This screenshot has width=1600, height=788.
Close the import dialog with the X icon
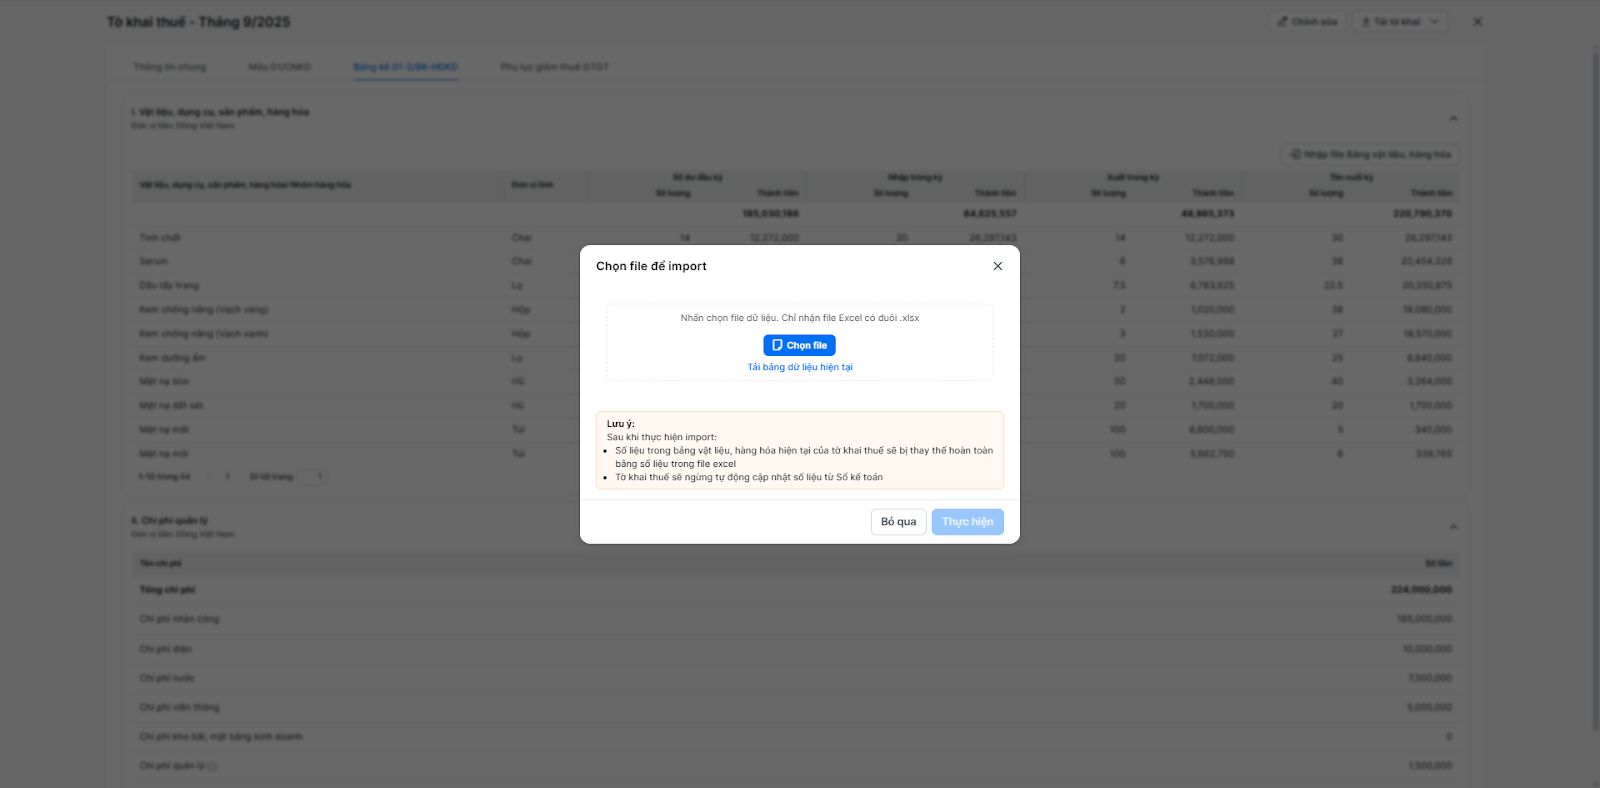coord(997,266)
